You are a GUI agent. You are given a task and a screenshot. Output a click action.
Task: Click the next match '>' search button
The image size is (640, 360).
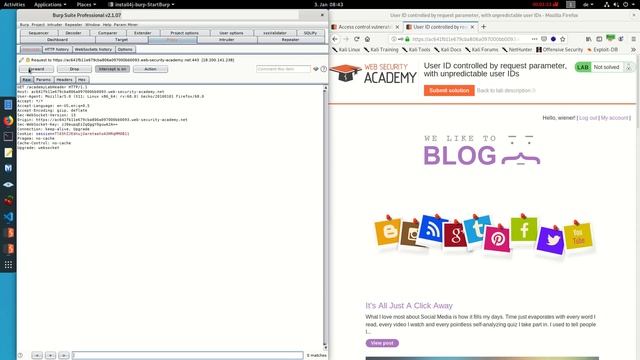click(64, 355)
